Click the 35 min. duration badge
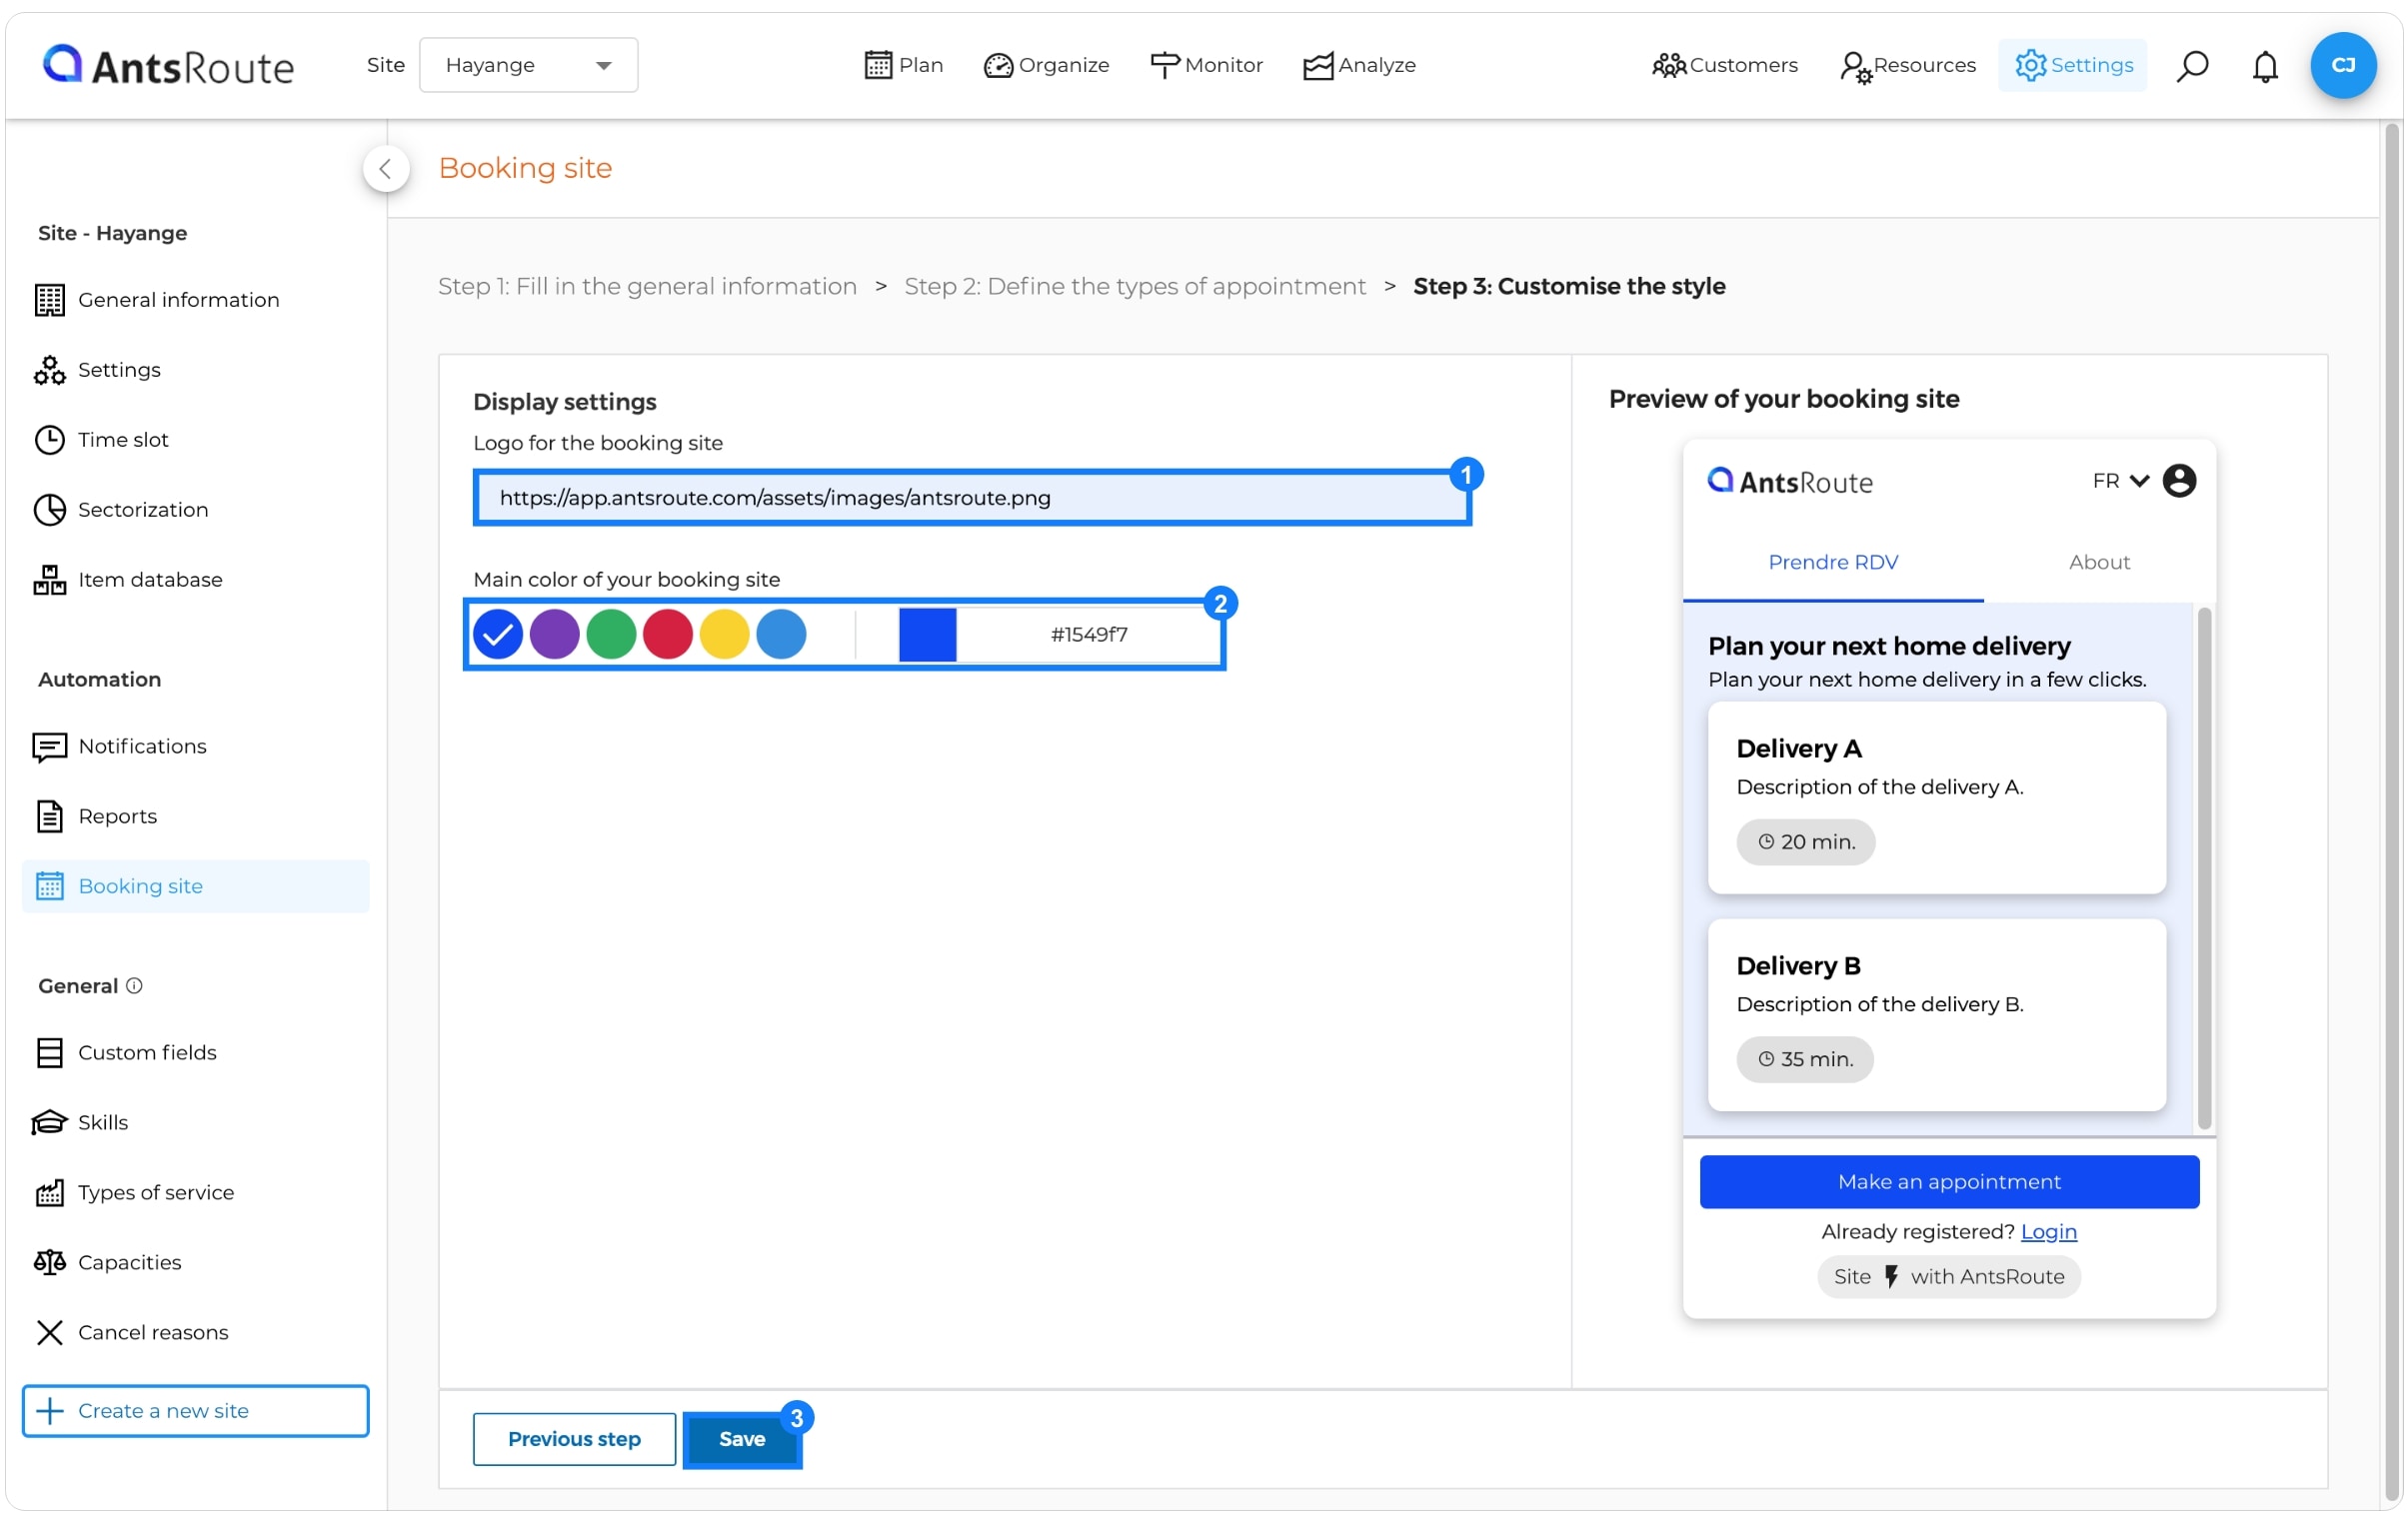Viewport: 2408px width, 1522px height. (x=1804, y=1060)
